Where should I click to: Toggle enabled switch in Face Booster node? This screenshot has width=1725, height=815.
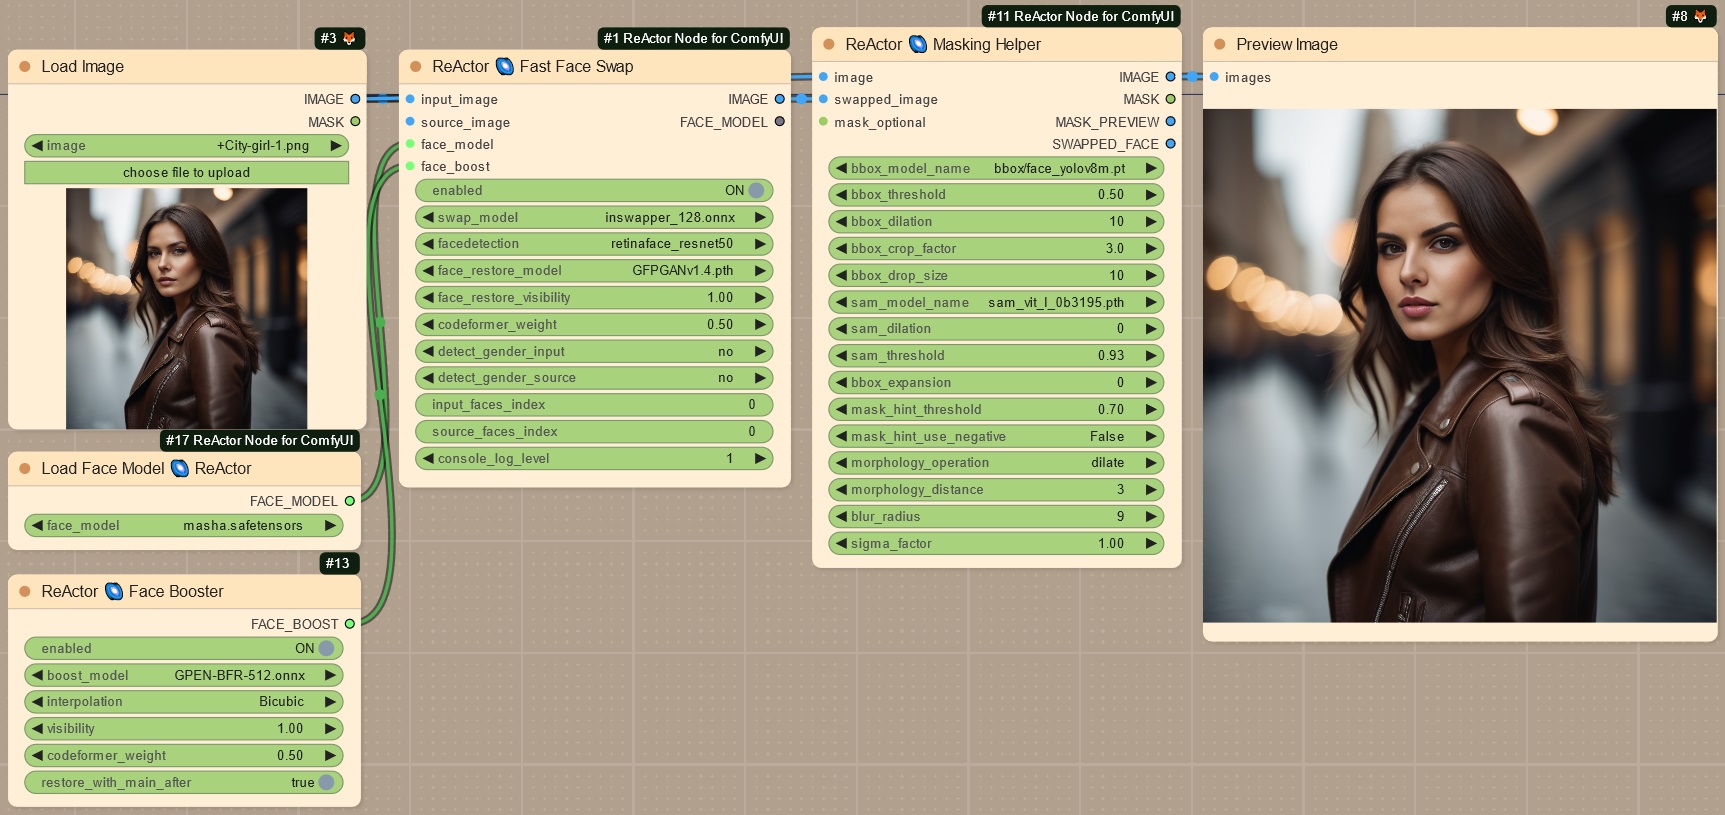[326, 649]
